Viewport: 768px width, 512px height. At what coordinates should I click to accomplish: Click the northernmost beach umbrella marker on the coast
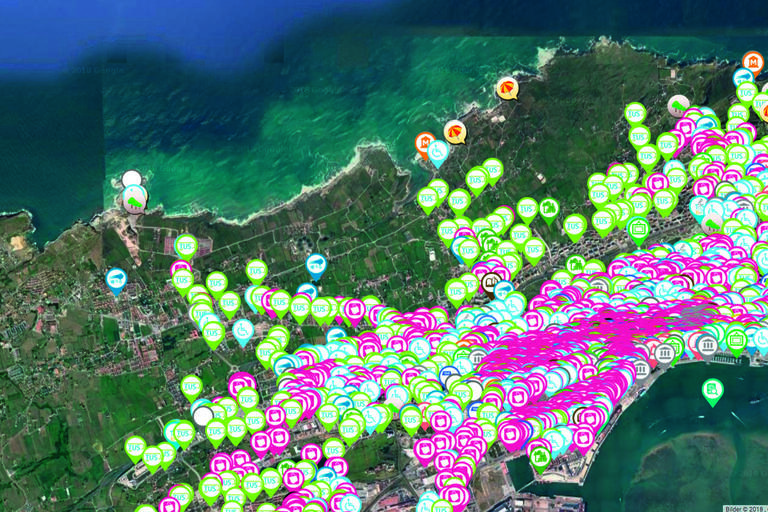[x=508, y=87]
